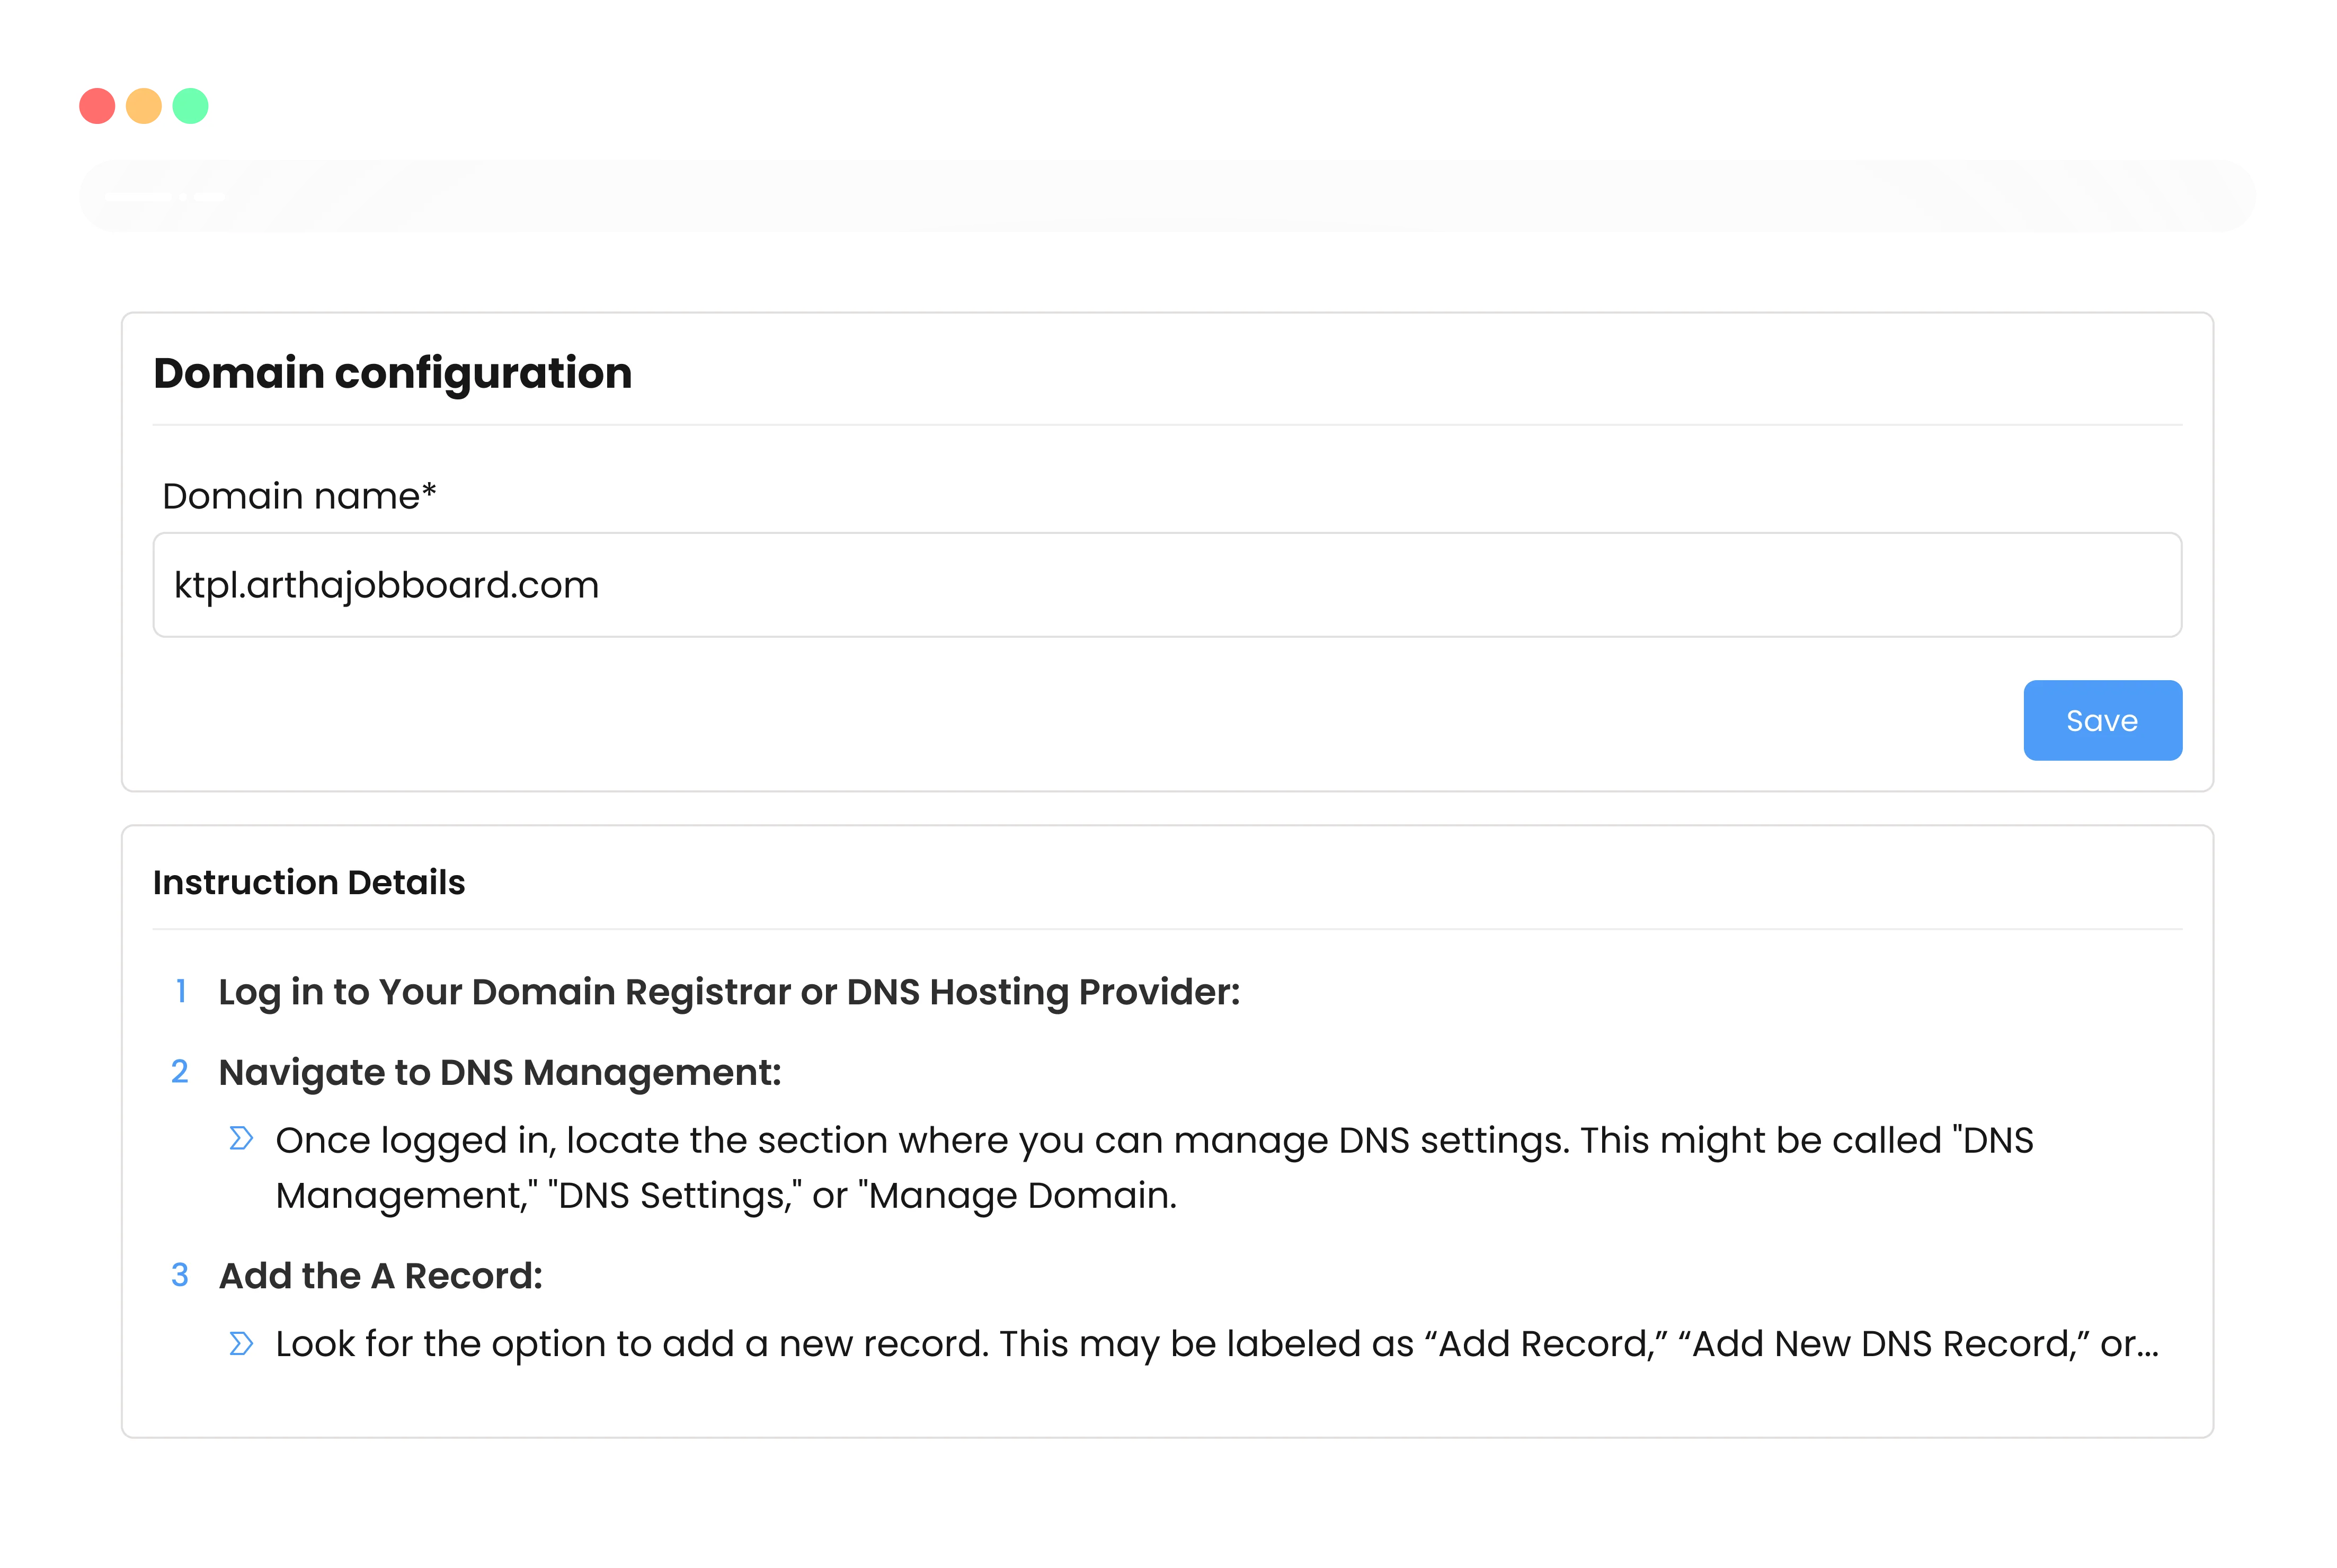Expand the Add the A Record step
This screenshot has height=1568, width=2337.
(x=381, y=1276)
